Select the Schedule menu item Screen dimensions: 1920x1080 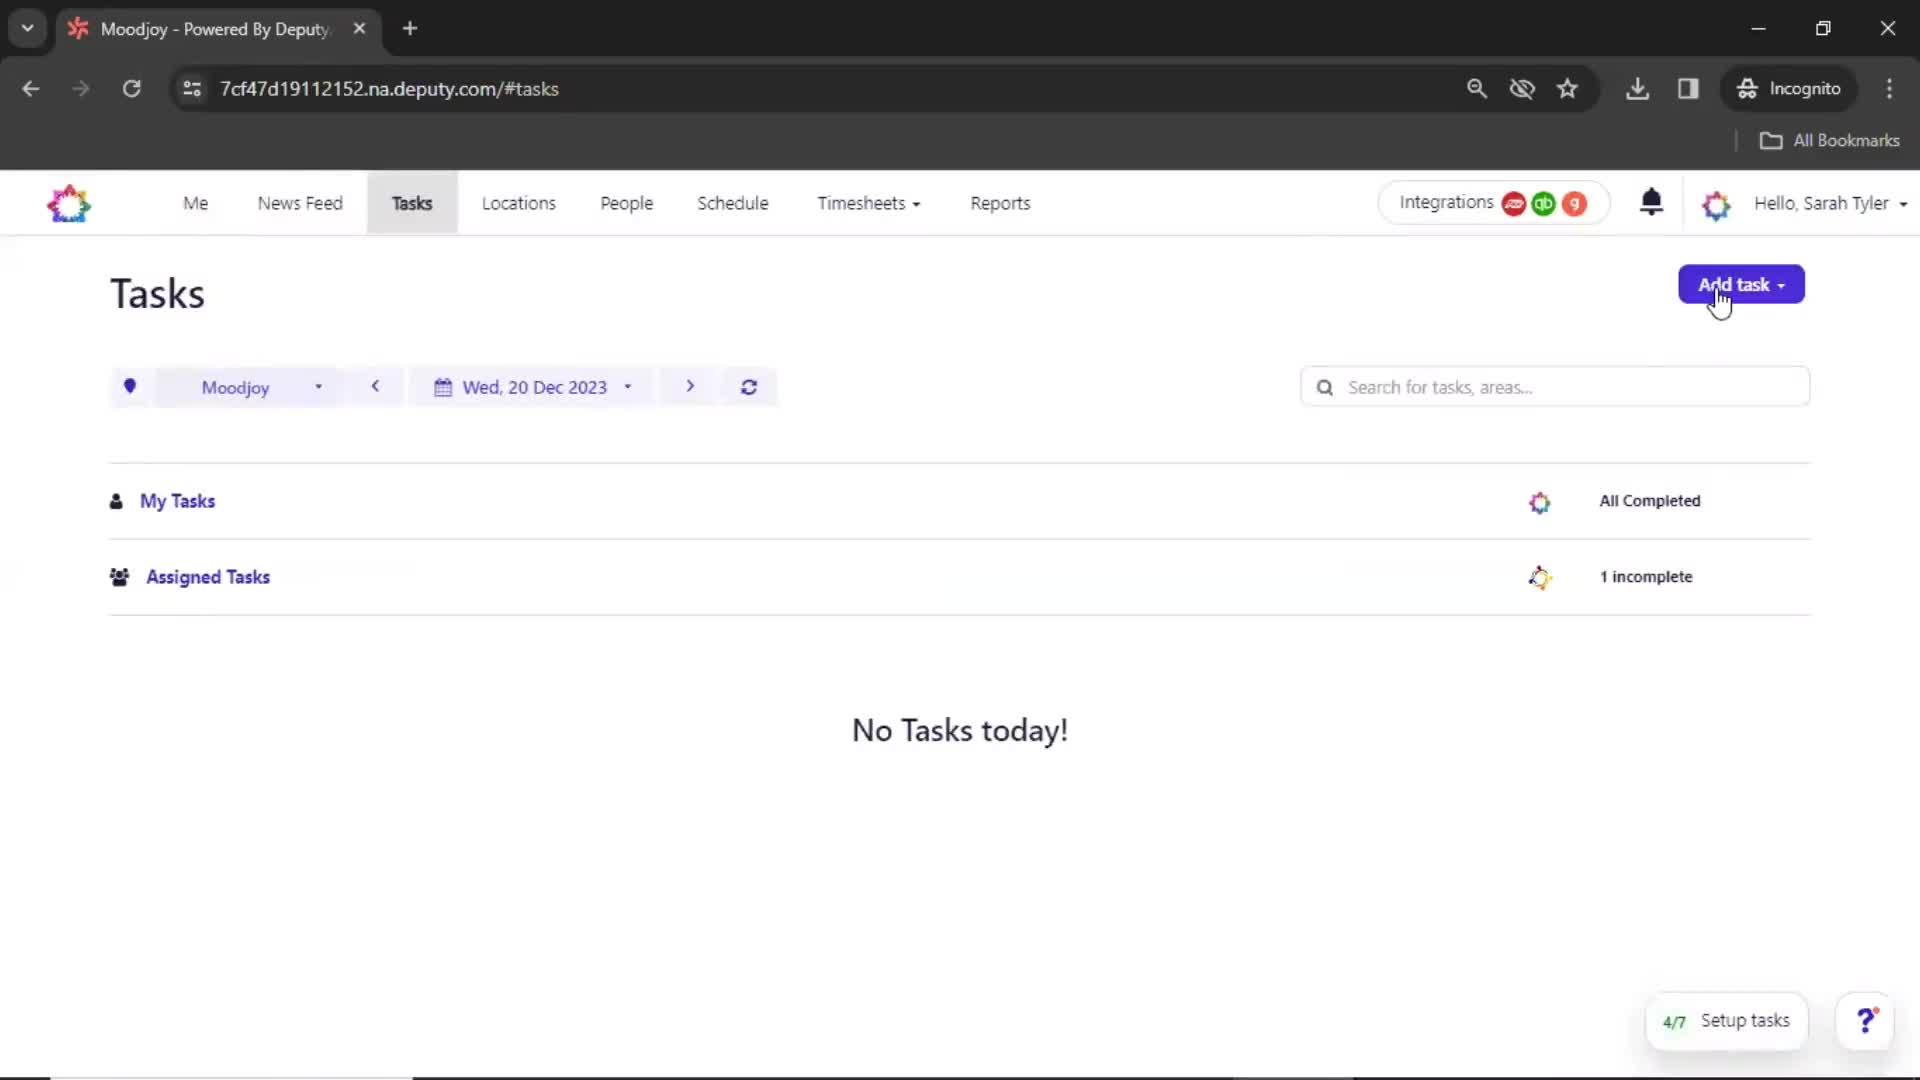pyautogui.click(x=732, y=203)
